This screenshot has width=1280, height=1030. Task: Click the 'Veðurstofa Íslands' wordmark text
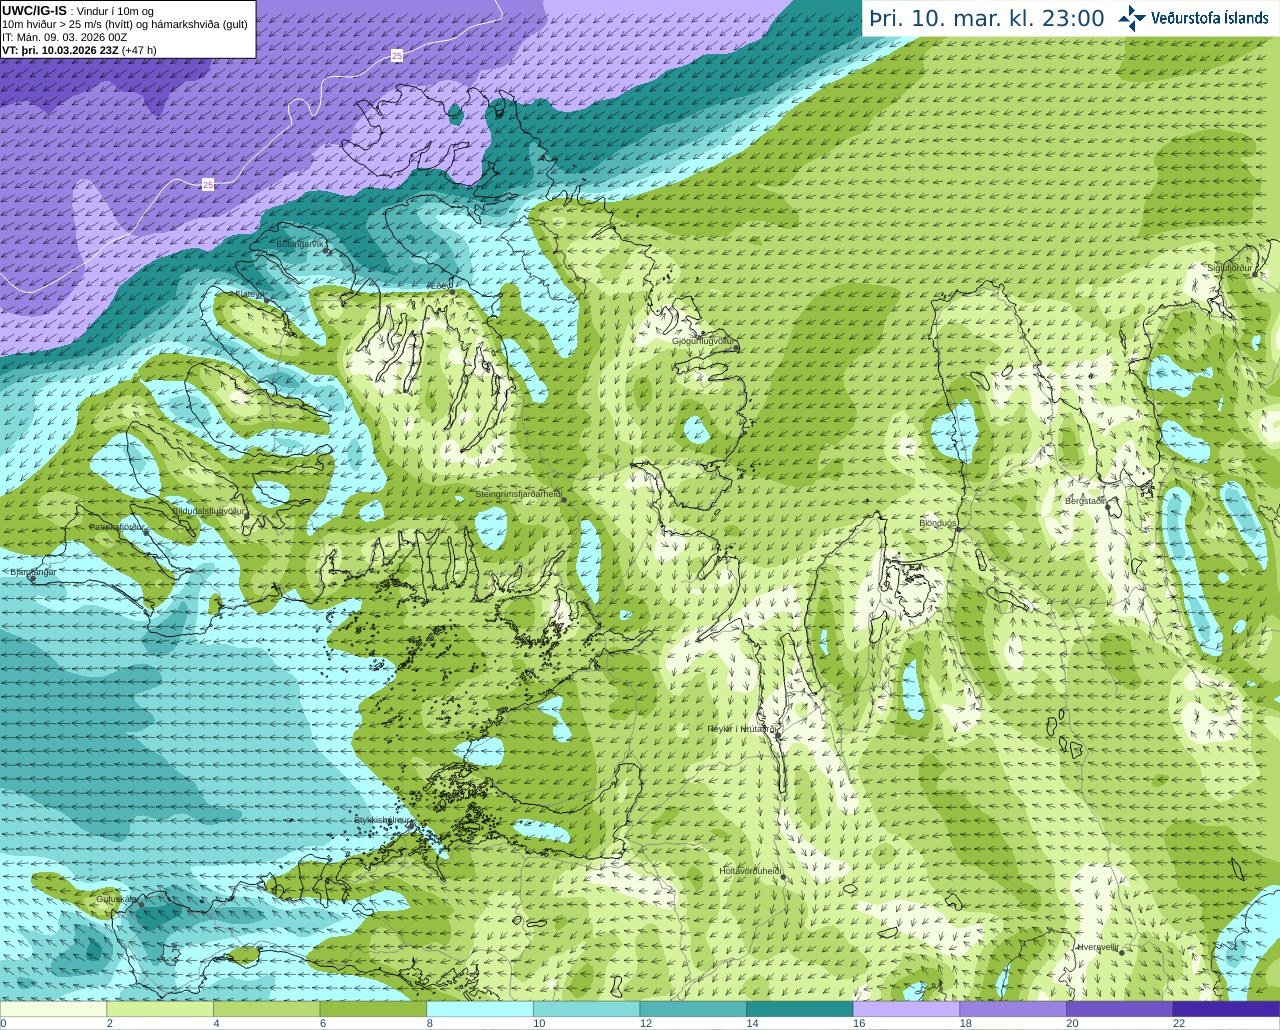(x=1209, y=18)
